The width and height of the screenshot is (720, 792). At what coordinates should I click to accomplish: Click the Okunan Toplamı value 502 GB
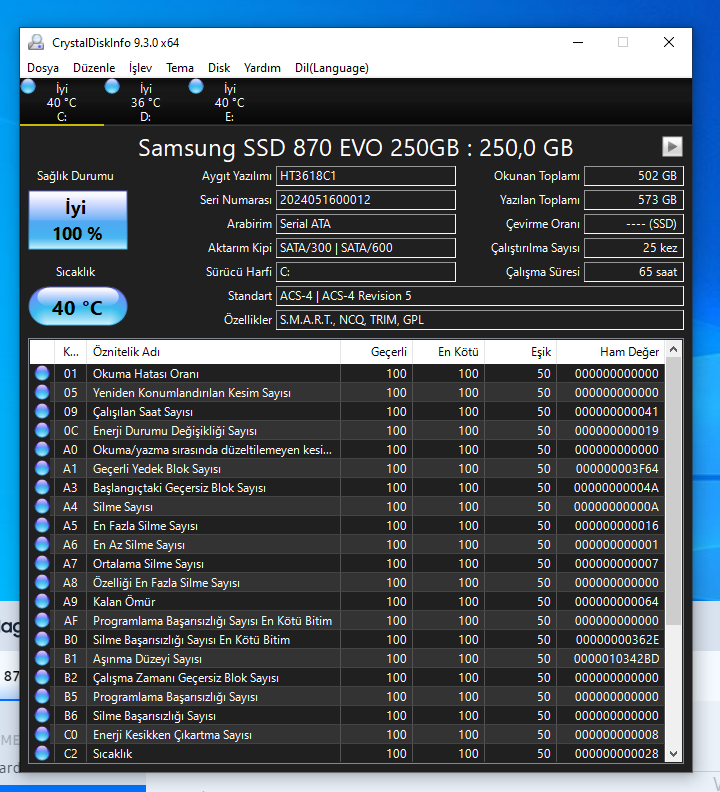[x=634, y=176]
